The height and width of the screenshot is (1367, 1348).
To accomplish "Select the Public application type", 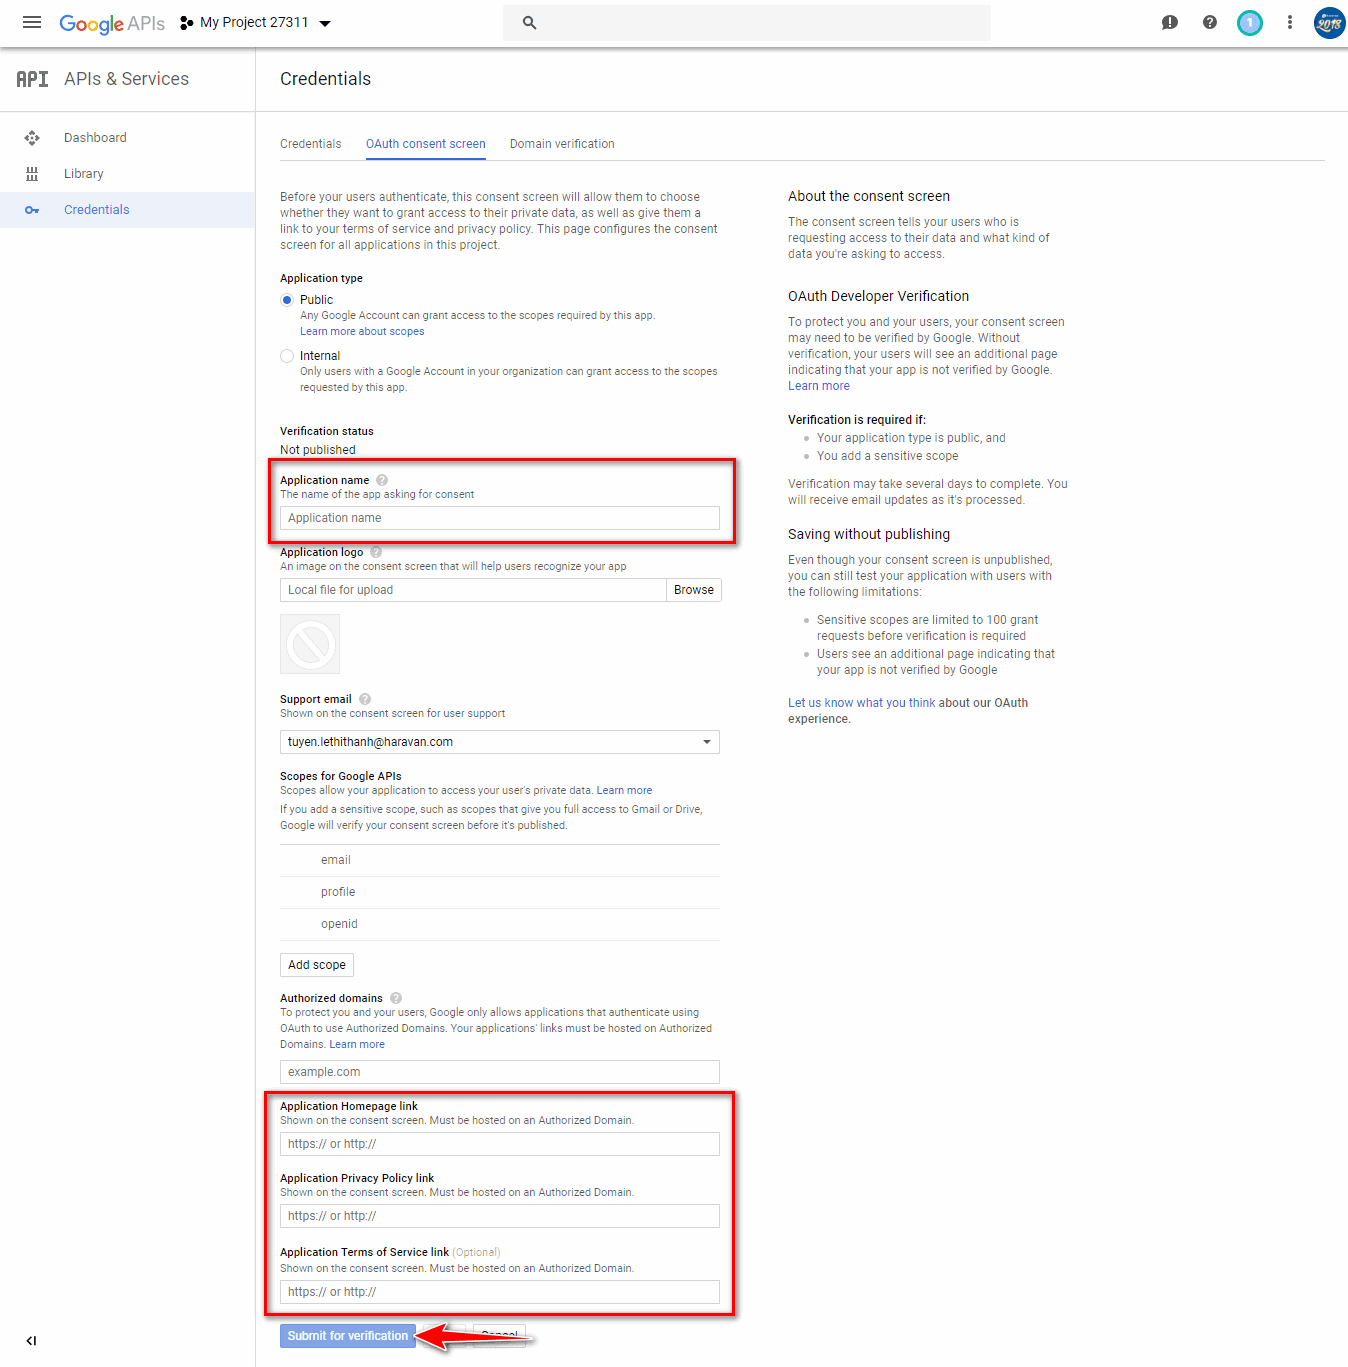I will (287, 300).
